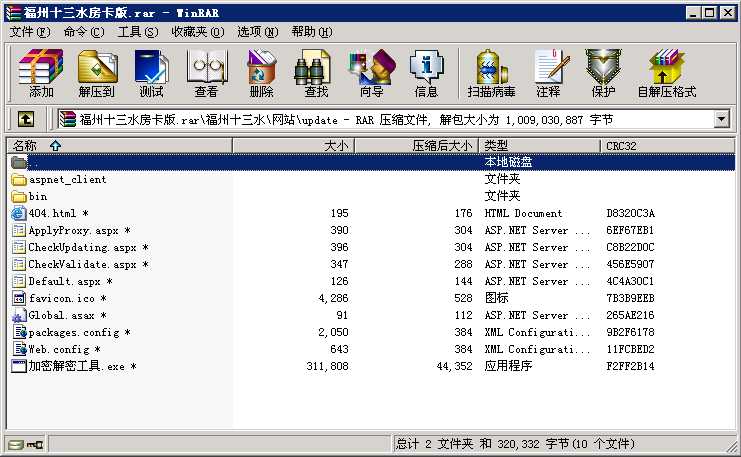Select CheckValidate.aspx file name
The height and width of the screenshot is (457, 741).
(82, 265)
